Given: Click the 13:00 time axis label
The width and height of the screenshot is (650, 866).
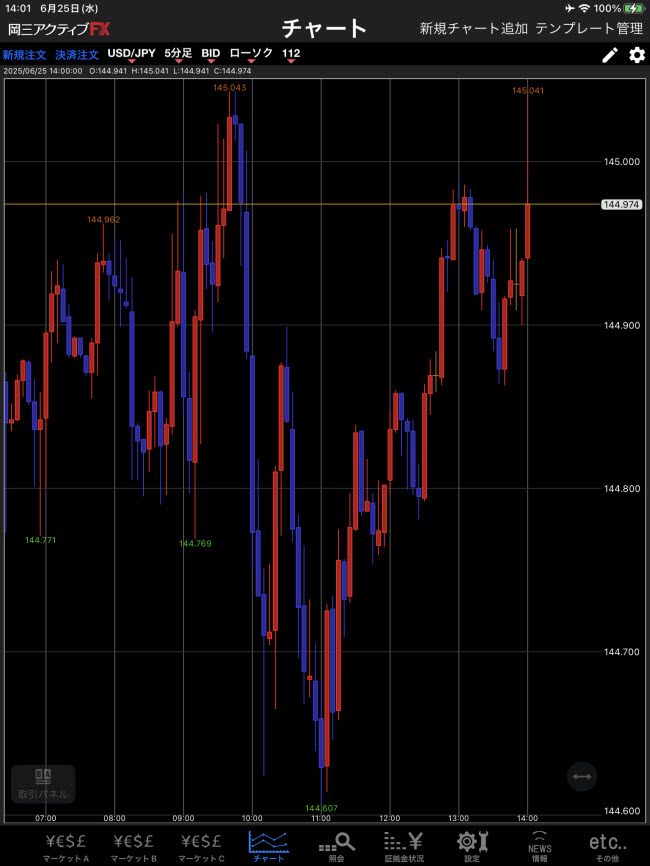Looking at the screenshot, I should click(458, 818).
